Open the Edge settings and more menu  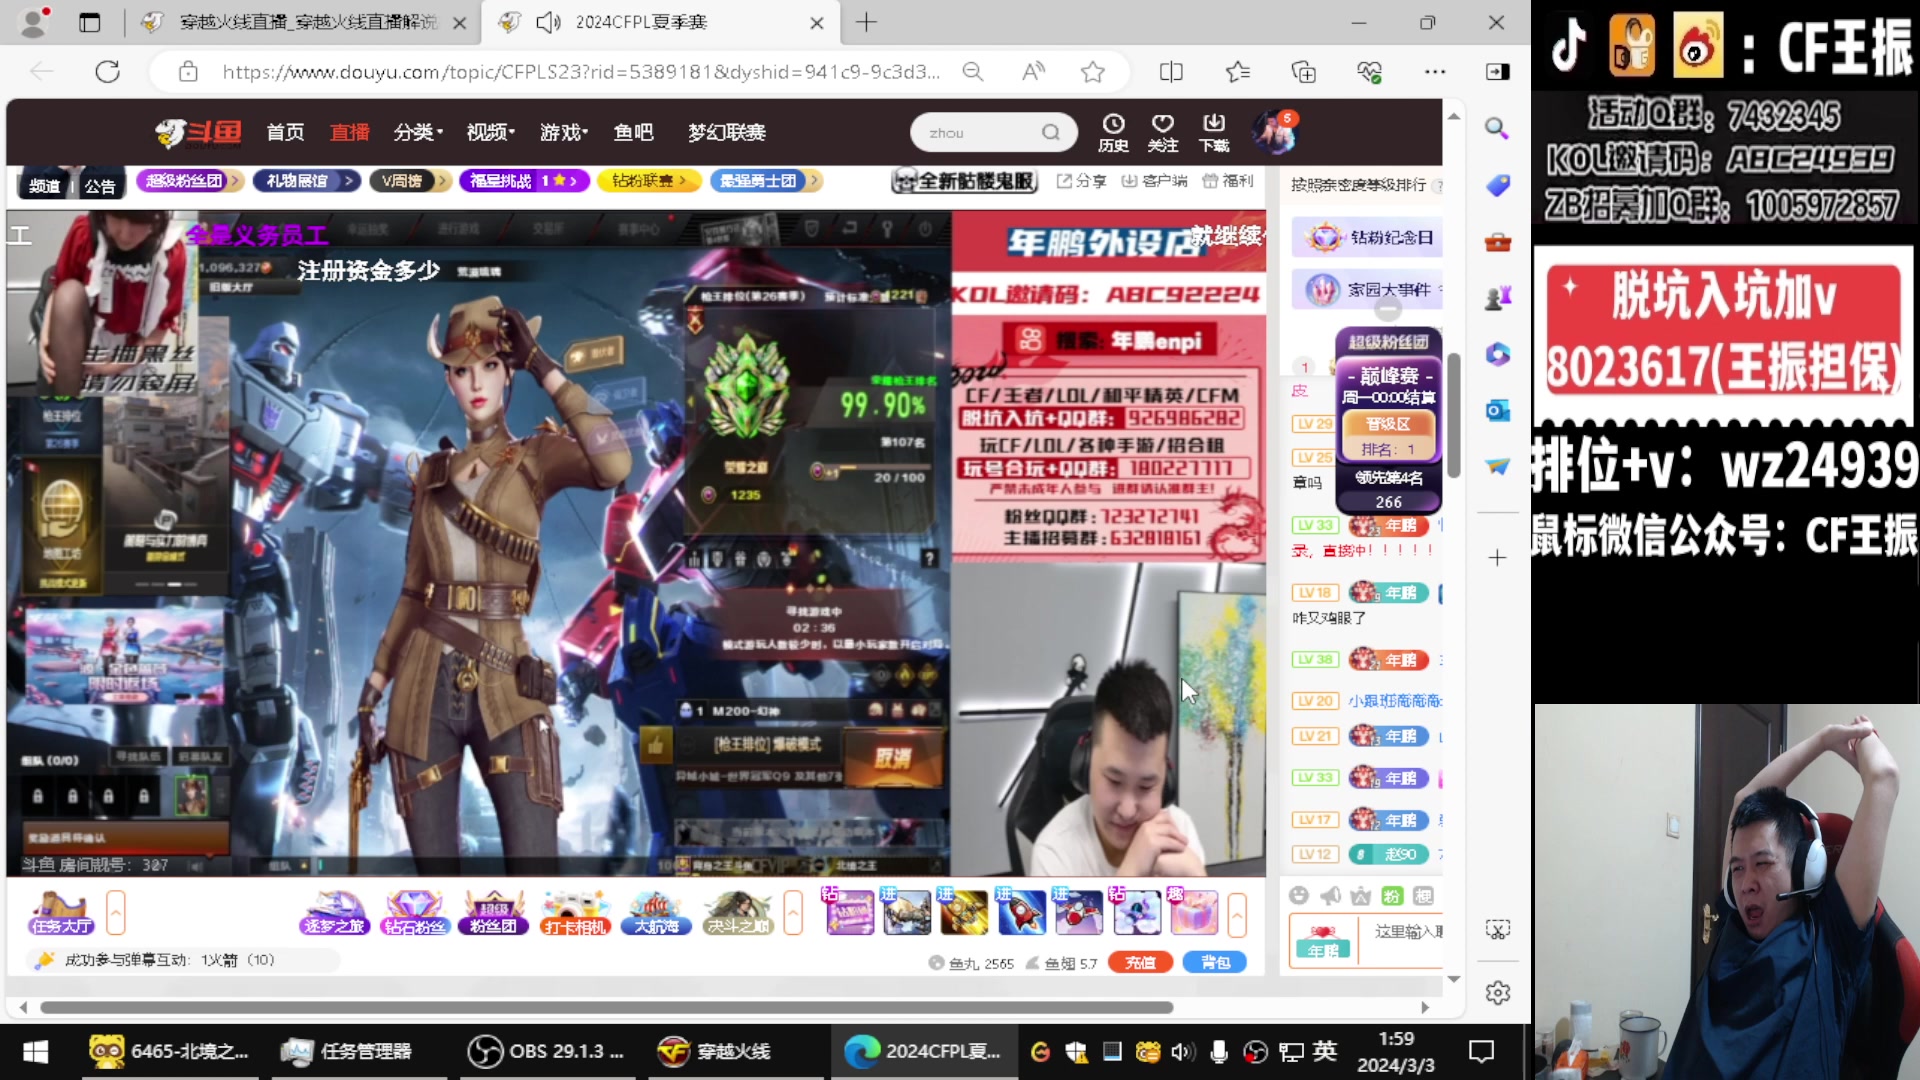pos(1435,72)
